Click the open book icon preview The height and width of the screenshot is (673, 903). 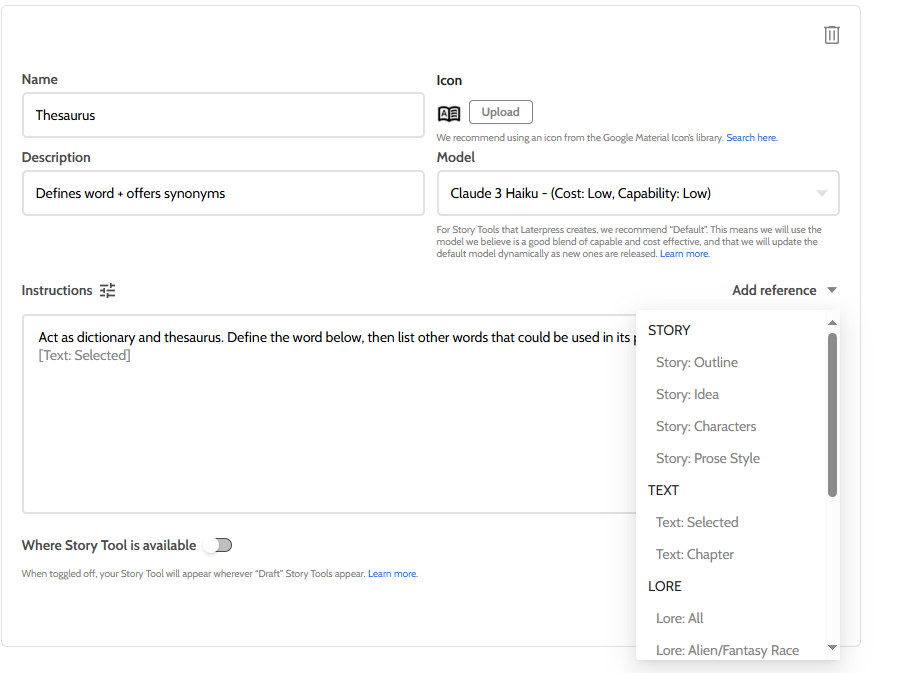(449, 113)
